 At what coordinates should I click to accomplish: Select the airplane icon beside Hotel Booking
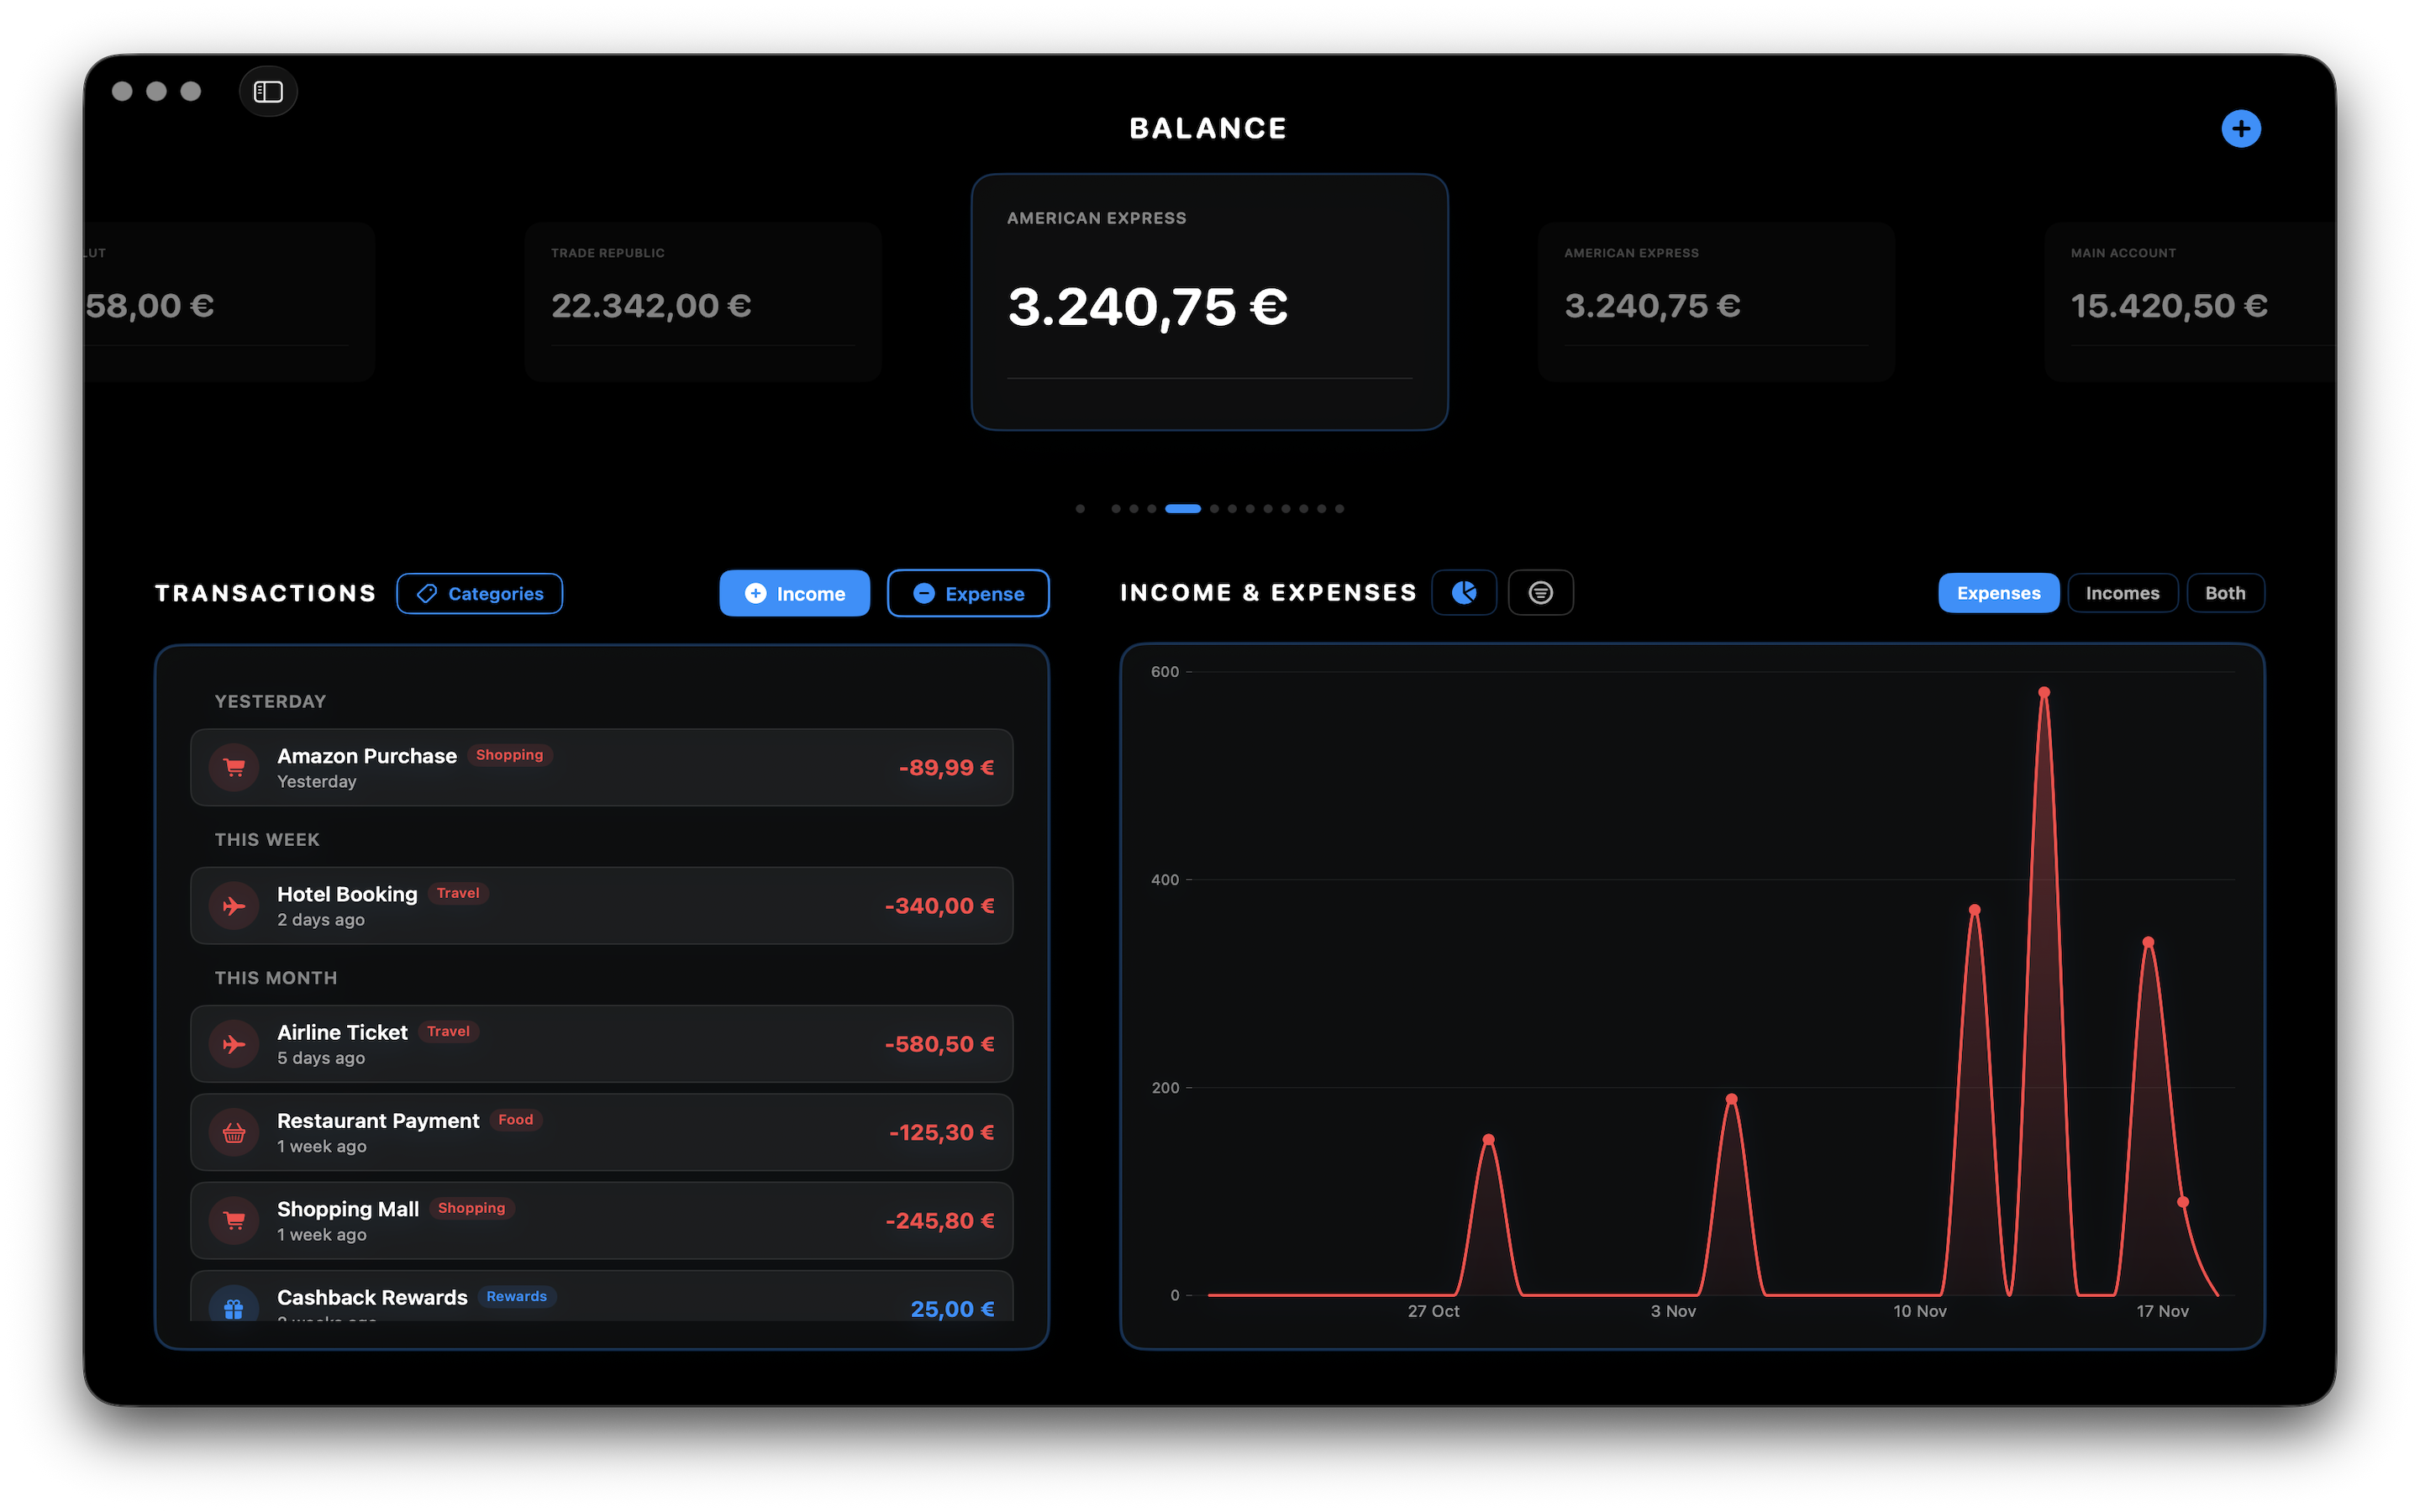tap(234, 905)
